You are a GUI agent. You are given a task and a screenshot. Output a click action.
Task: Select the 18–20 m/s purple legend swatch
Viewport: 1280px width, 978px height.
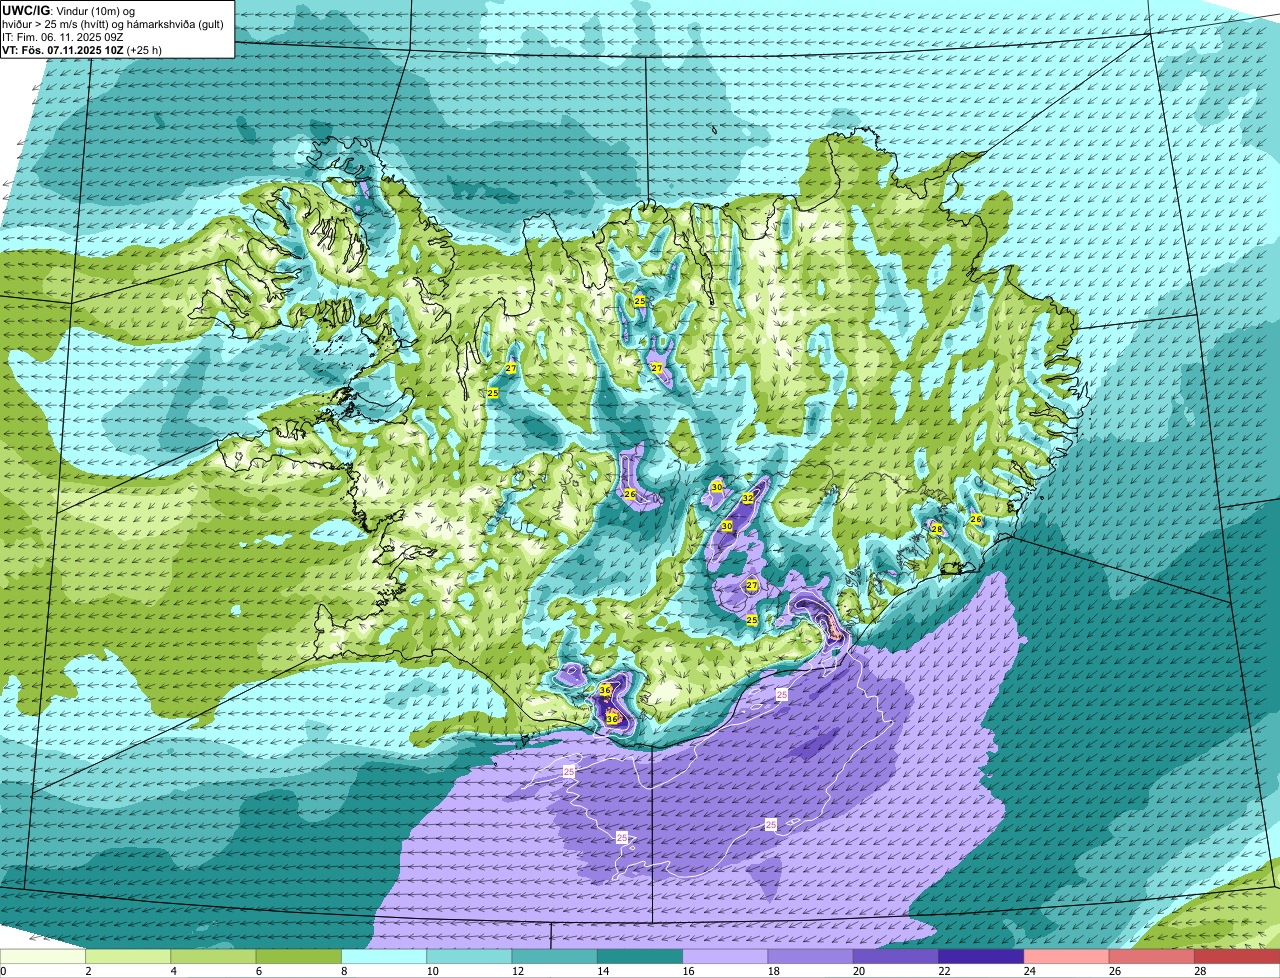coord(811,956)
